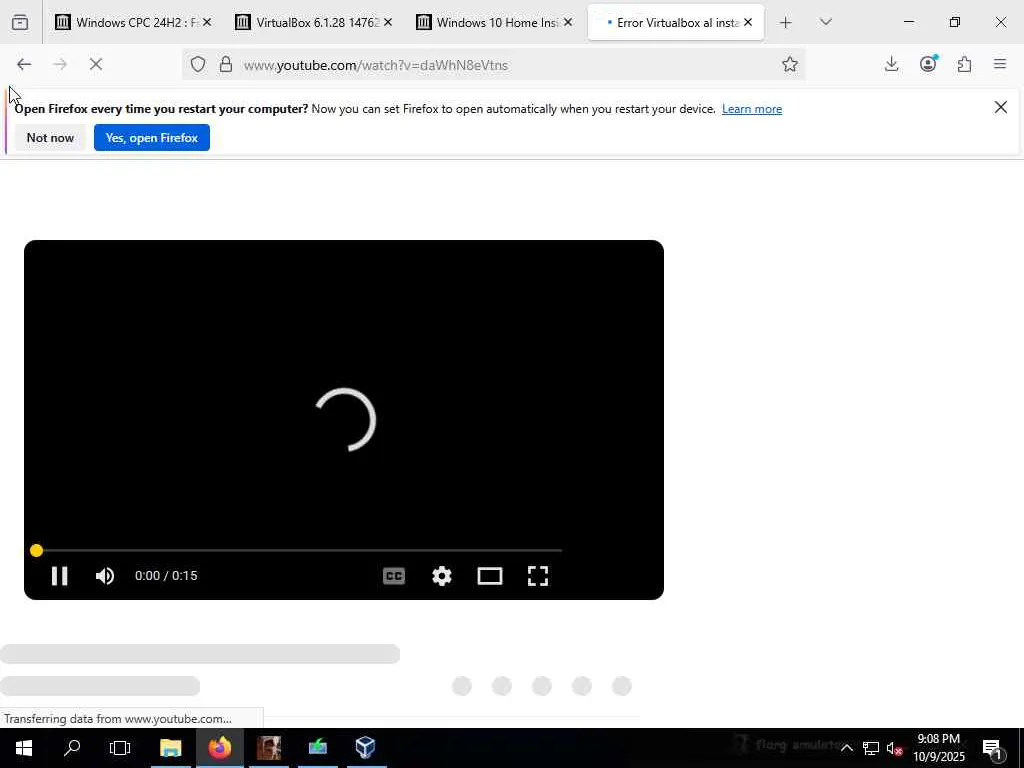Close the Windows 10 Home Insider tab
The image size is (1024, 768).
568,22
